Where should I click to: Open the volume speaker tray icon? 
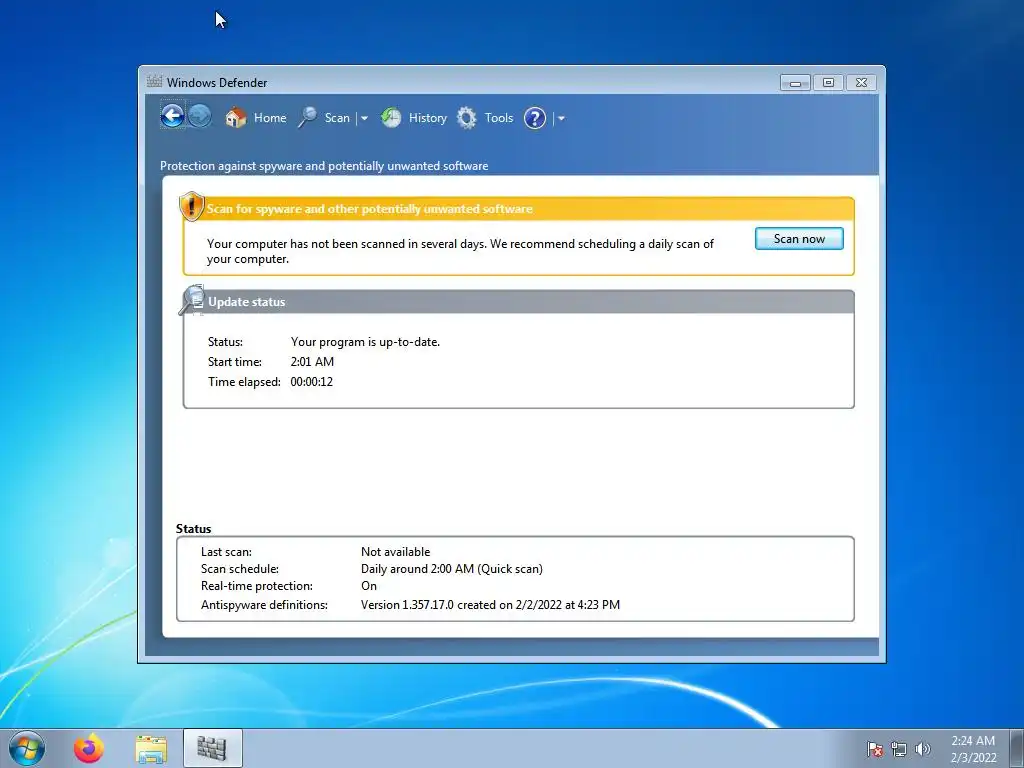922,749
